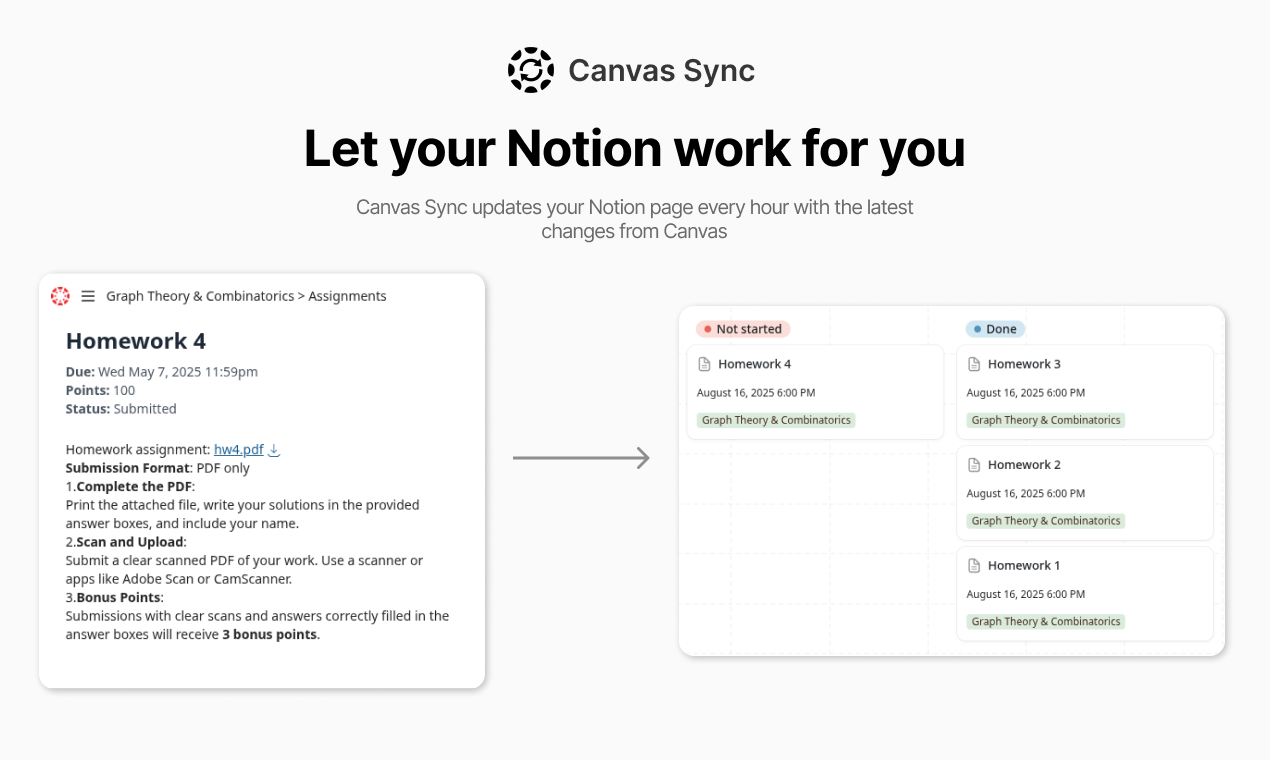Click the Canvas Sync brand name
The width and height of the screenshot is (1270, 760).
(661, 71)
